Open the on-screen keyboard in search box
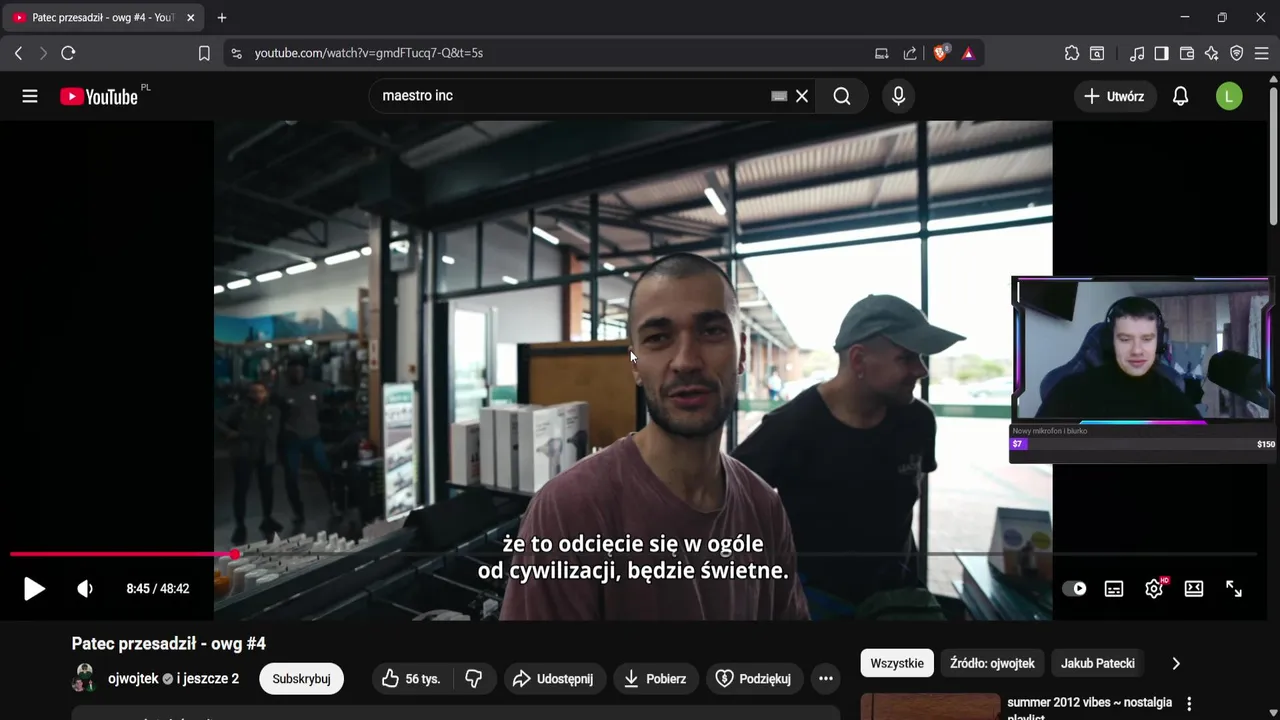 point(779,96)
